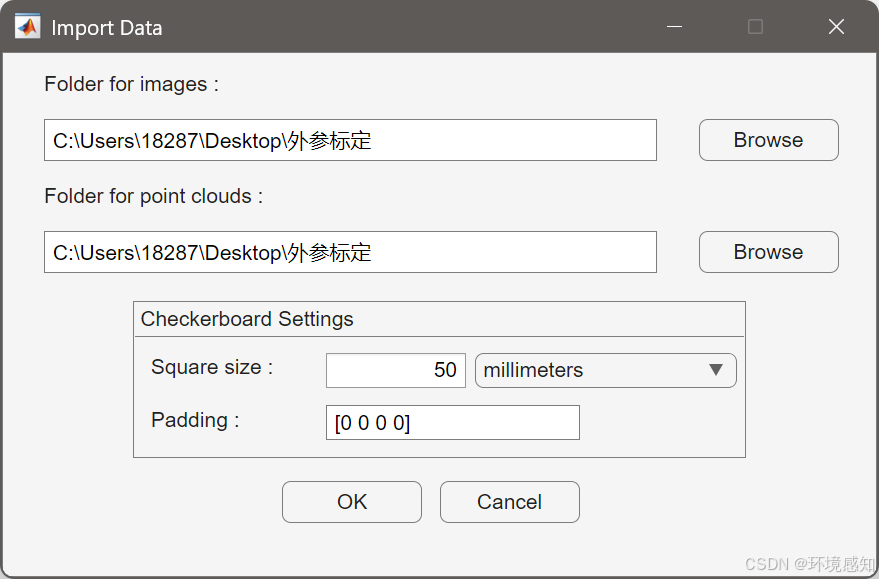Open the millimeters units dropdown

tap(605, 370)
